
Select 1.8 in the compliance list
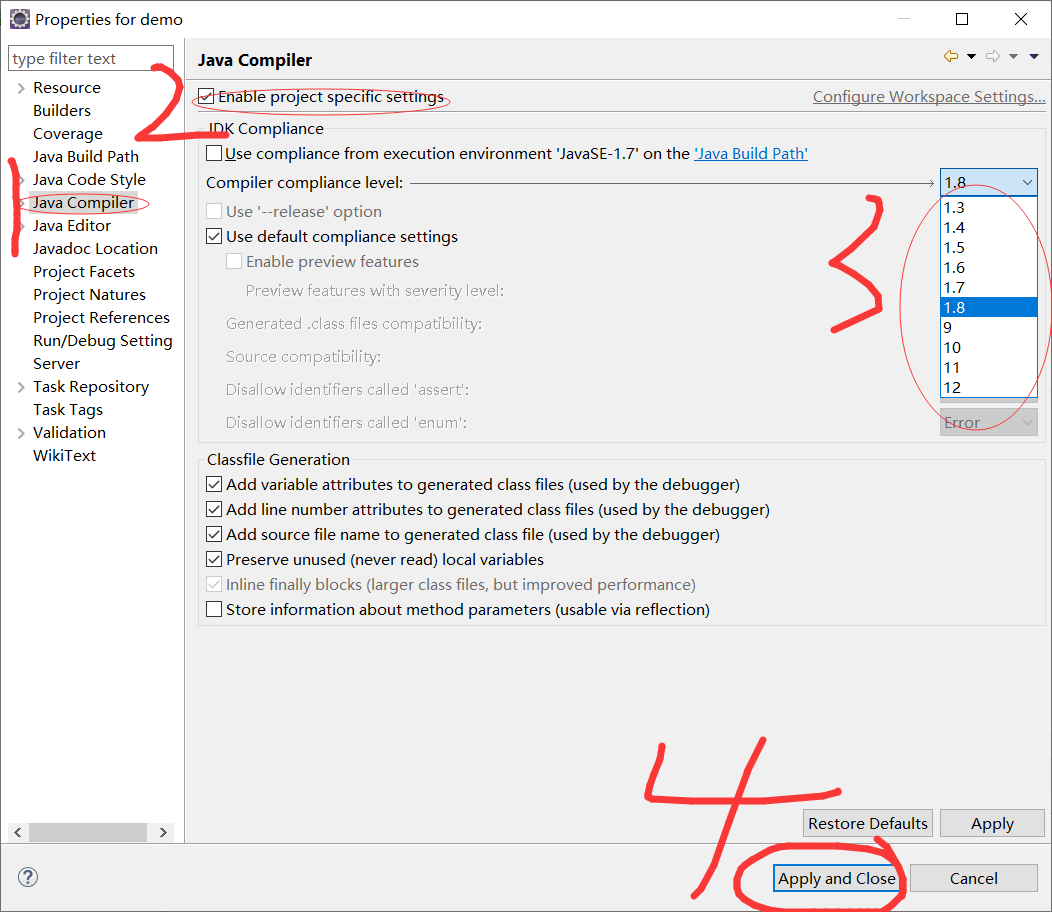click(x=988, y=307)
